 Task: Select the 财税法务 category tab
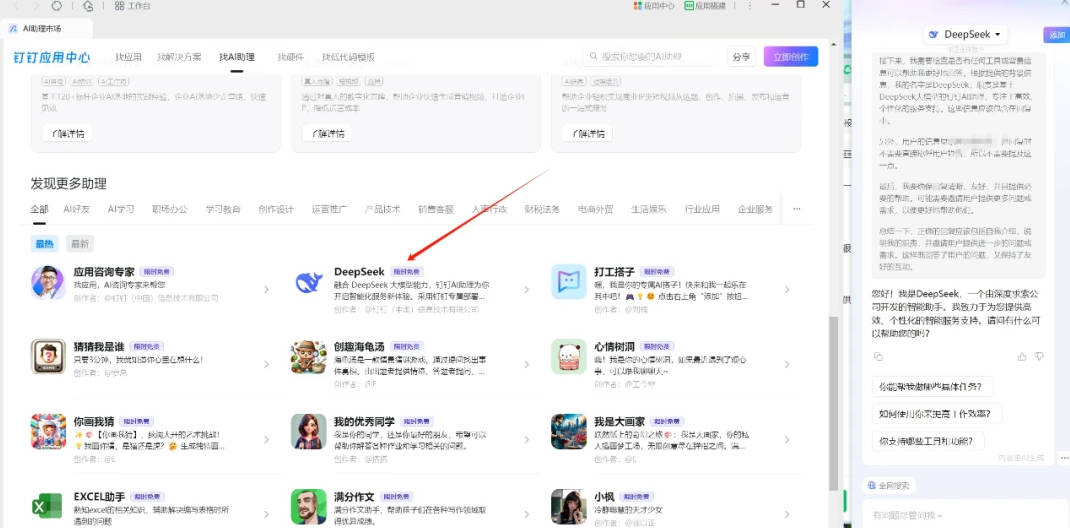(543, 209)
